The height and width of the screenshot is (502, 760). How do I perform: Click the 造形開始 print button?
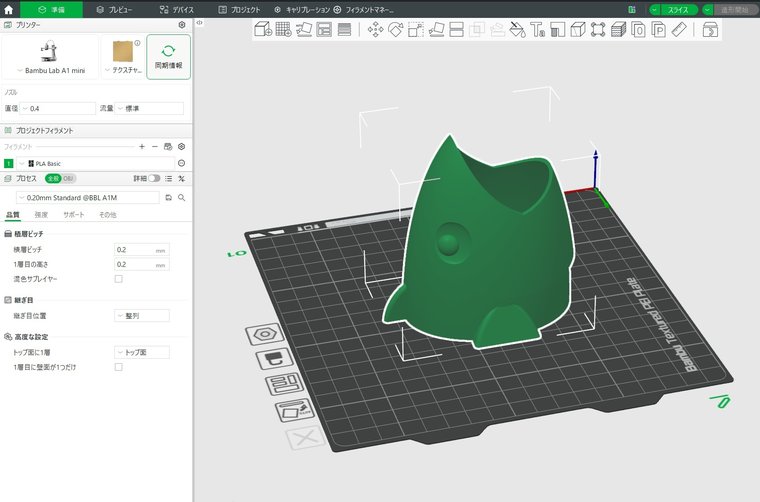735,9
